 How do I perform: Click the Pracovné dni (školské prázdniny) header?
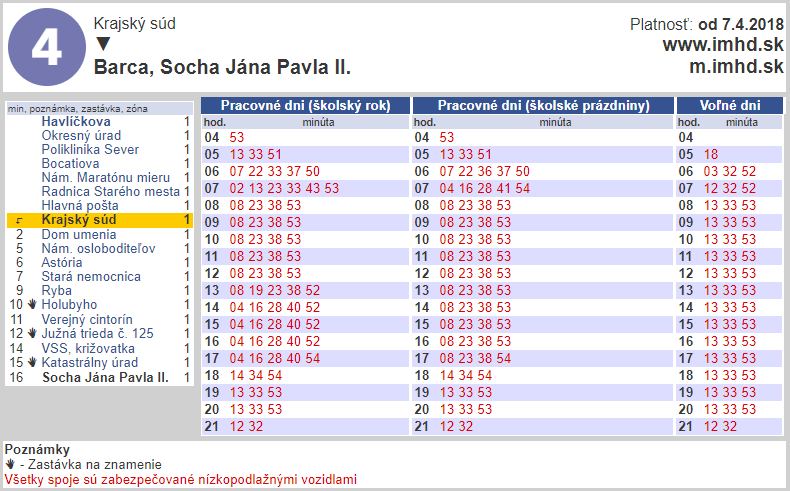[x=544, y=105]
